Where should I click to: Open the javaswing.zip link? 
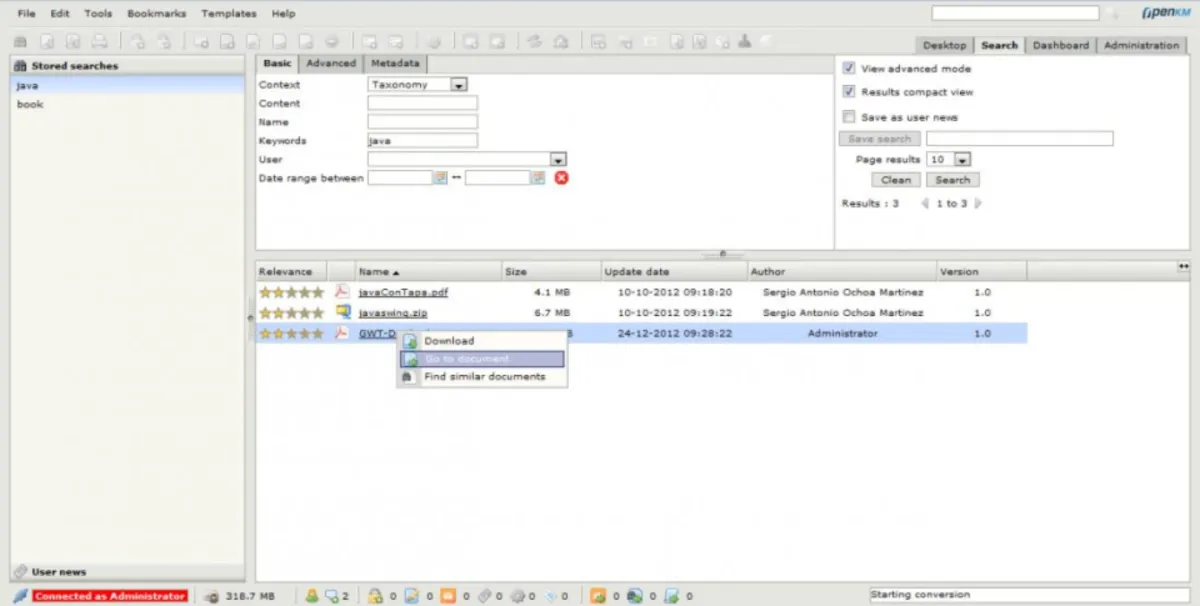pos(393,313)
